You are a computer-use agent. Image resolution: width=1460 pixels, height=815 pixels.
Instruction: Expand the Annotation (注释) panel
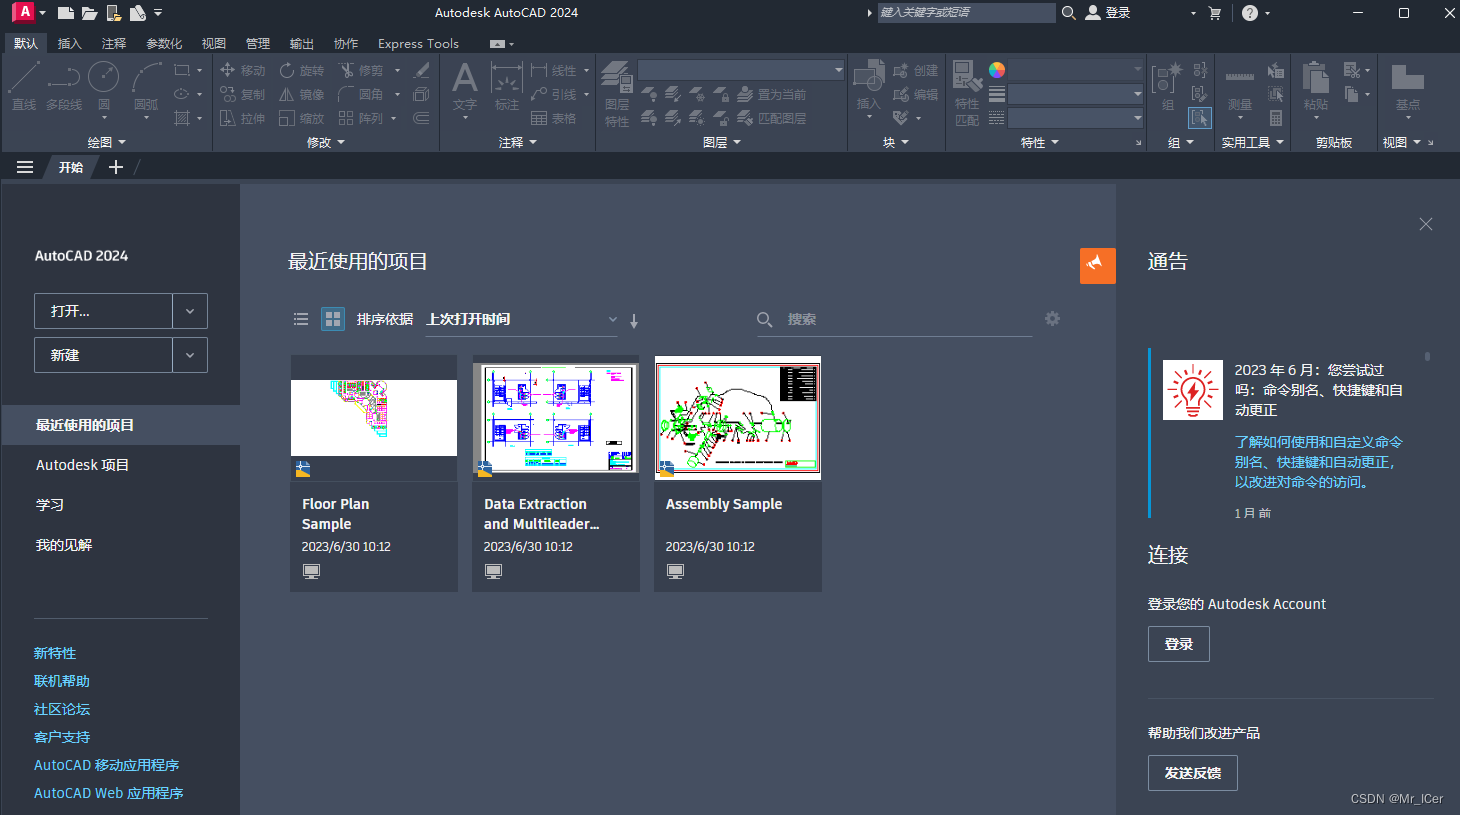(517, 142)
